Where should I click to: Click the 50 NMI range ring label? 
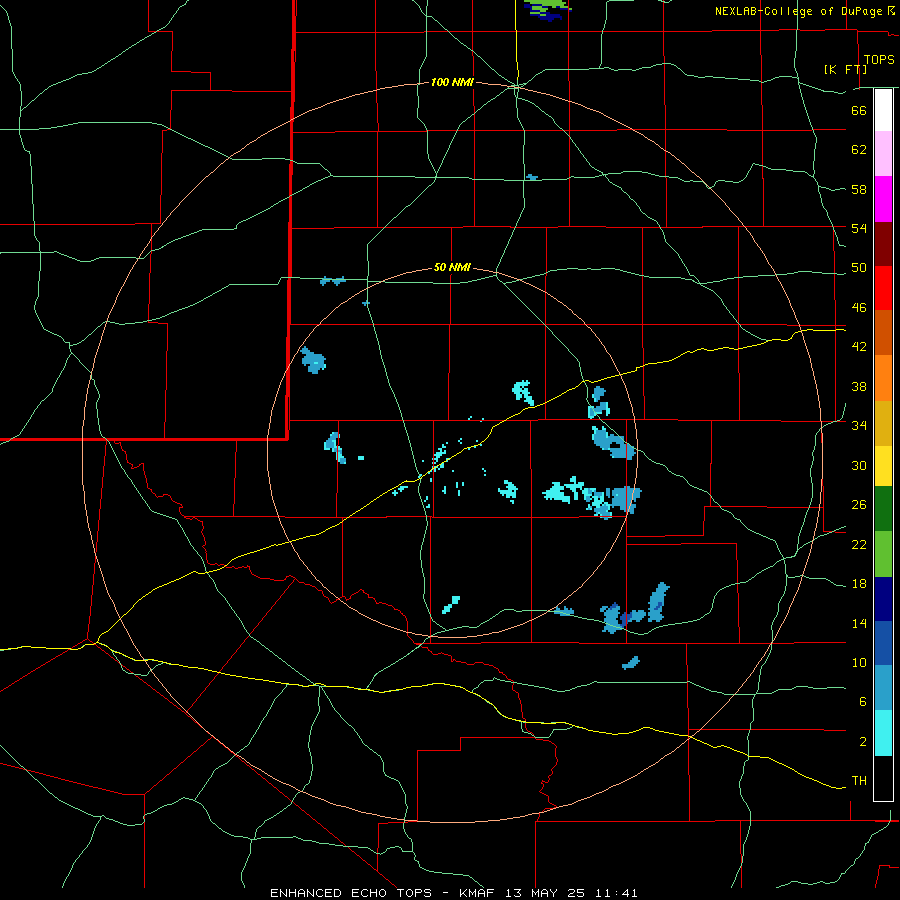[x=452, y=267]
